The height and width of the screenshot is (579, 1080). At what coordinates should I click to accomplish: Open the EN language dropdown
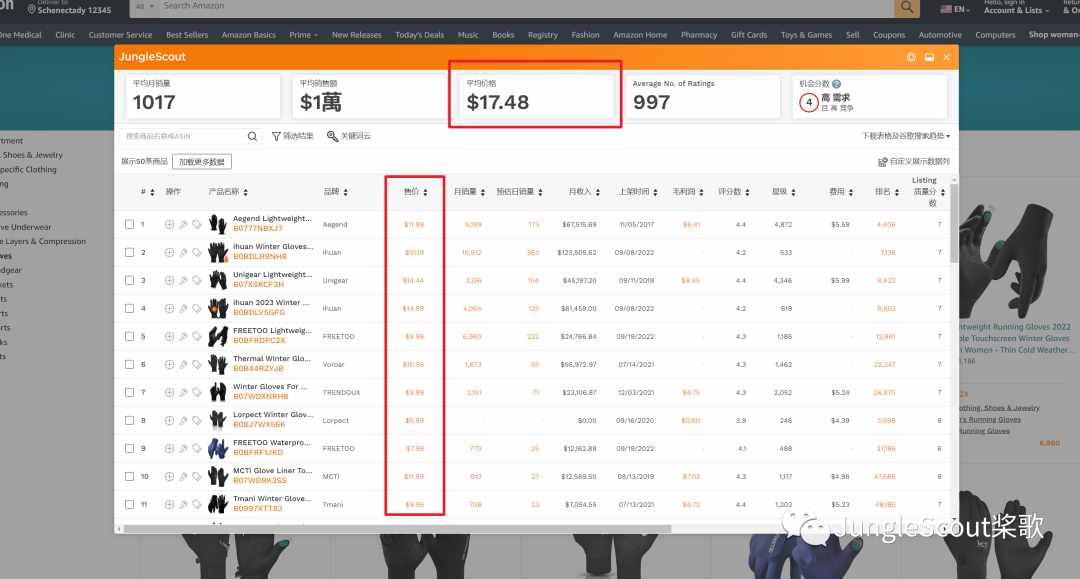955,10
